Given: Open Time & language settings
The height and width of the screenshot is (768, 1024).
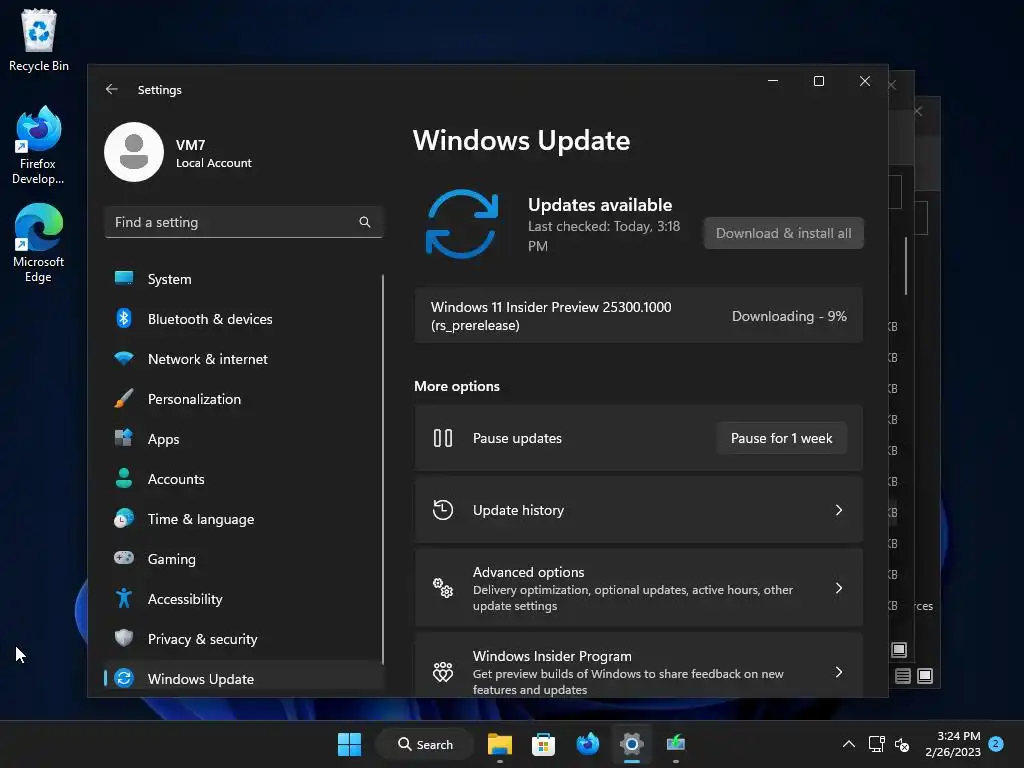Looking at the screenshot, I should pyautogui.click(x=243, y=519).
